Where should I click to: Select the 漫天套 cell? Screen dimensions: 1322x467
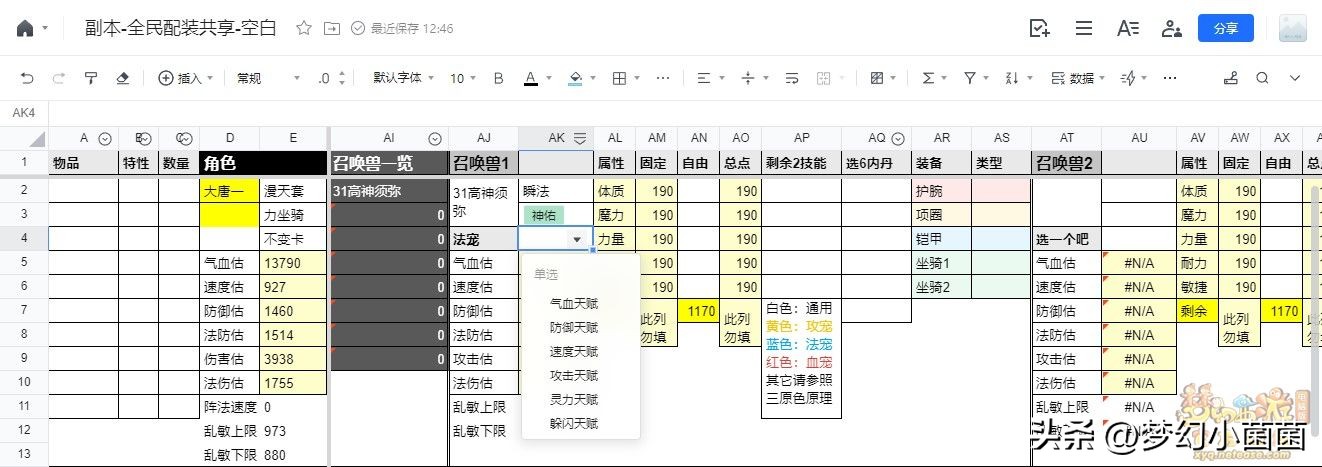[293, 190]
